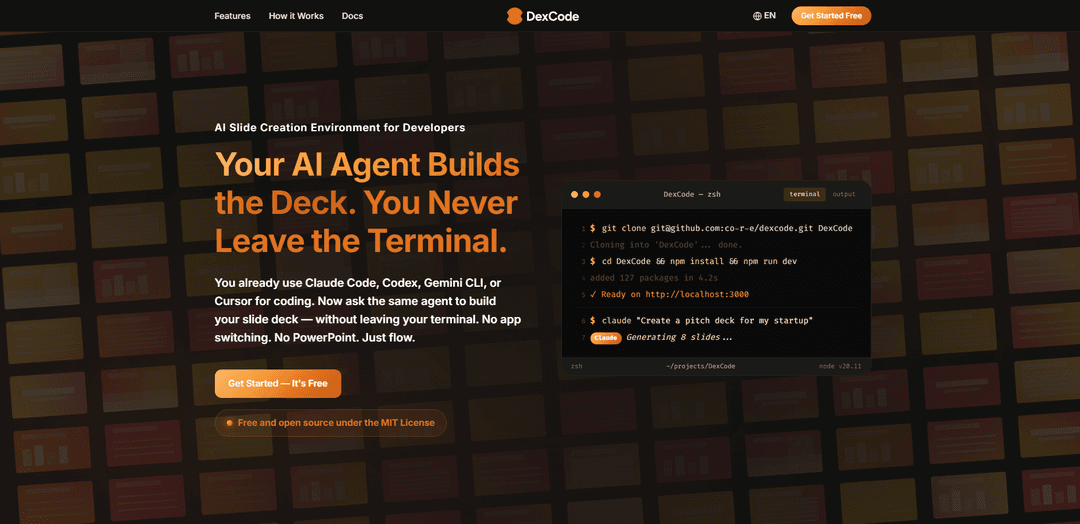Click the dot icon in MIT License badge
The image size is (1080, 524).
tap(229, 423)
